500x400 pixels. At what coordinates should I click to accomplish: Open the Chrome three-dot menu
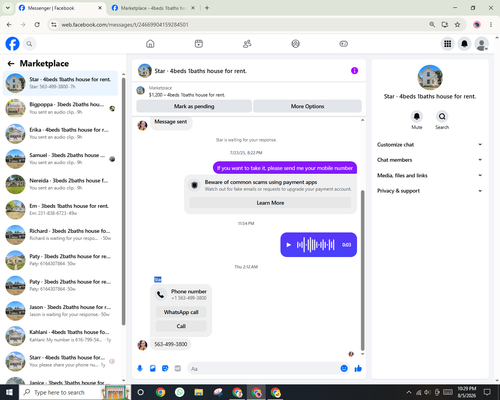491,24
